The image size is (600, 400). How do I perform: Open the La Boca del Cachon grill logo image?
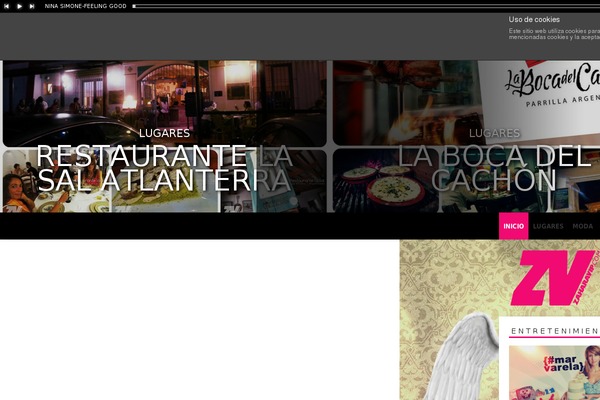pyautogui.click(x=466, y=103)
